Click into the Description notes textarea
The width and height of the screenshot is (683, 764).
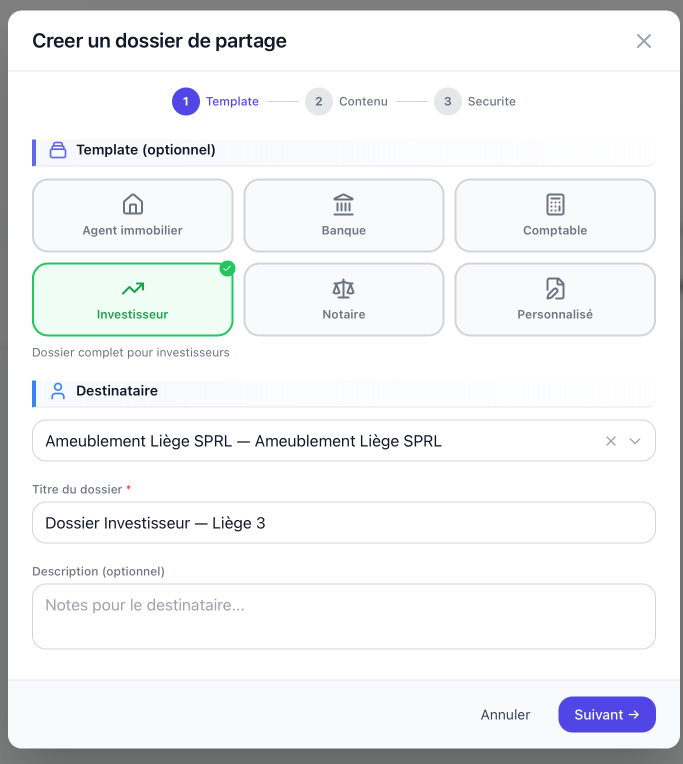tap(344, 616)
